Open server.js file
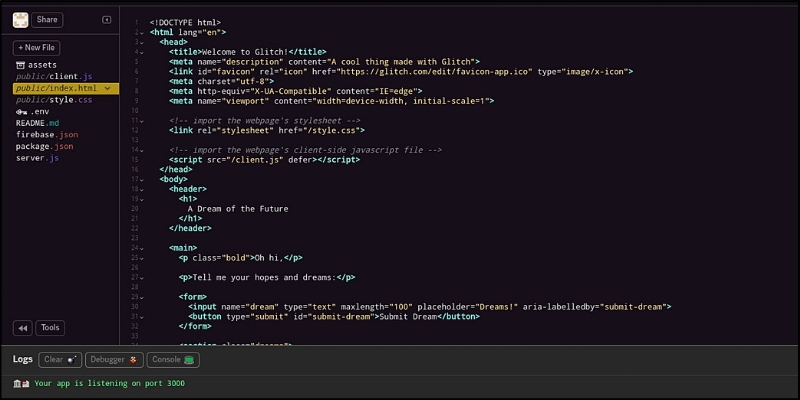800x400 pixels. pyautogui.click(x=37, y=159)
